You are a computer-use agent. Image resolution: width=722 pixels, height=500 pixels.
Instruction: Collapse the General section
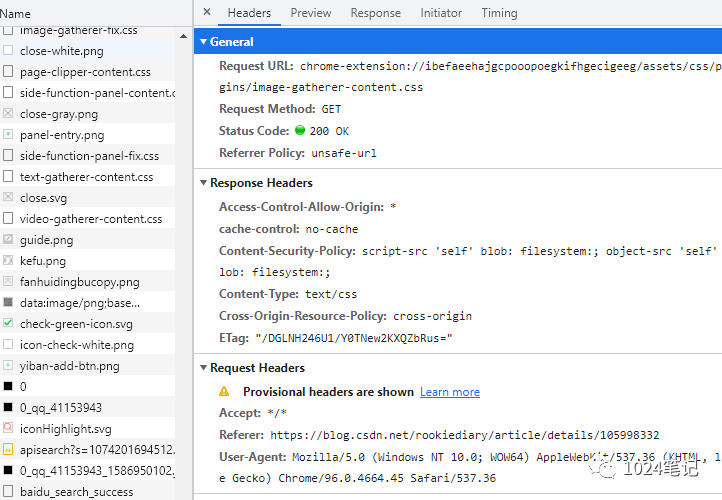click(x=204, y=42)
